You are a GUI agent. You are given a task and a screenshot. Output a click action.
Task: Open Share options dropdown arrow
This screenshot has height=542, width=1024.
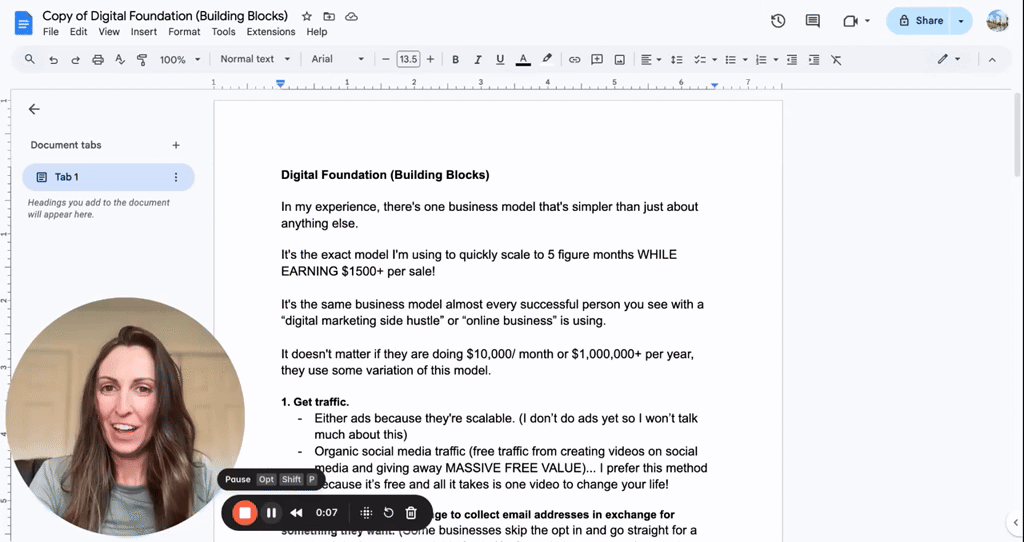pyautogui.click(x=961, y=21)
